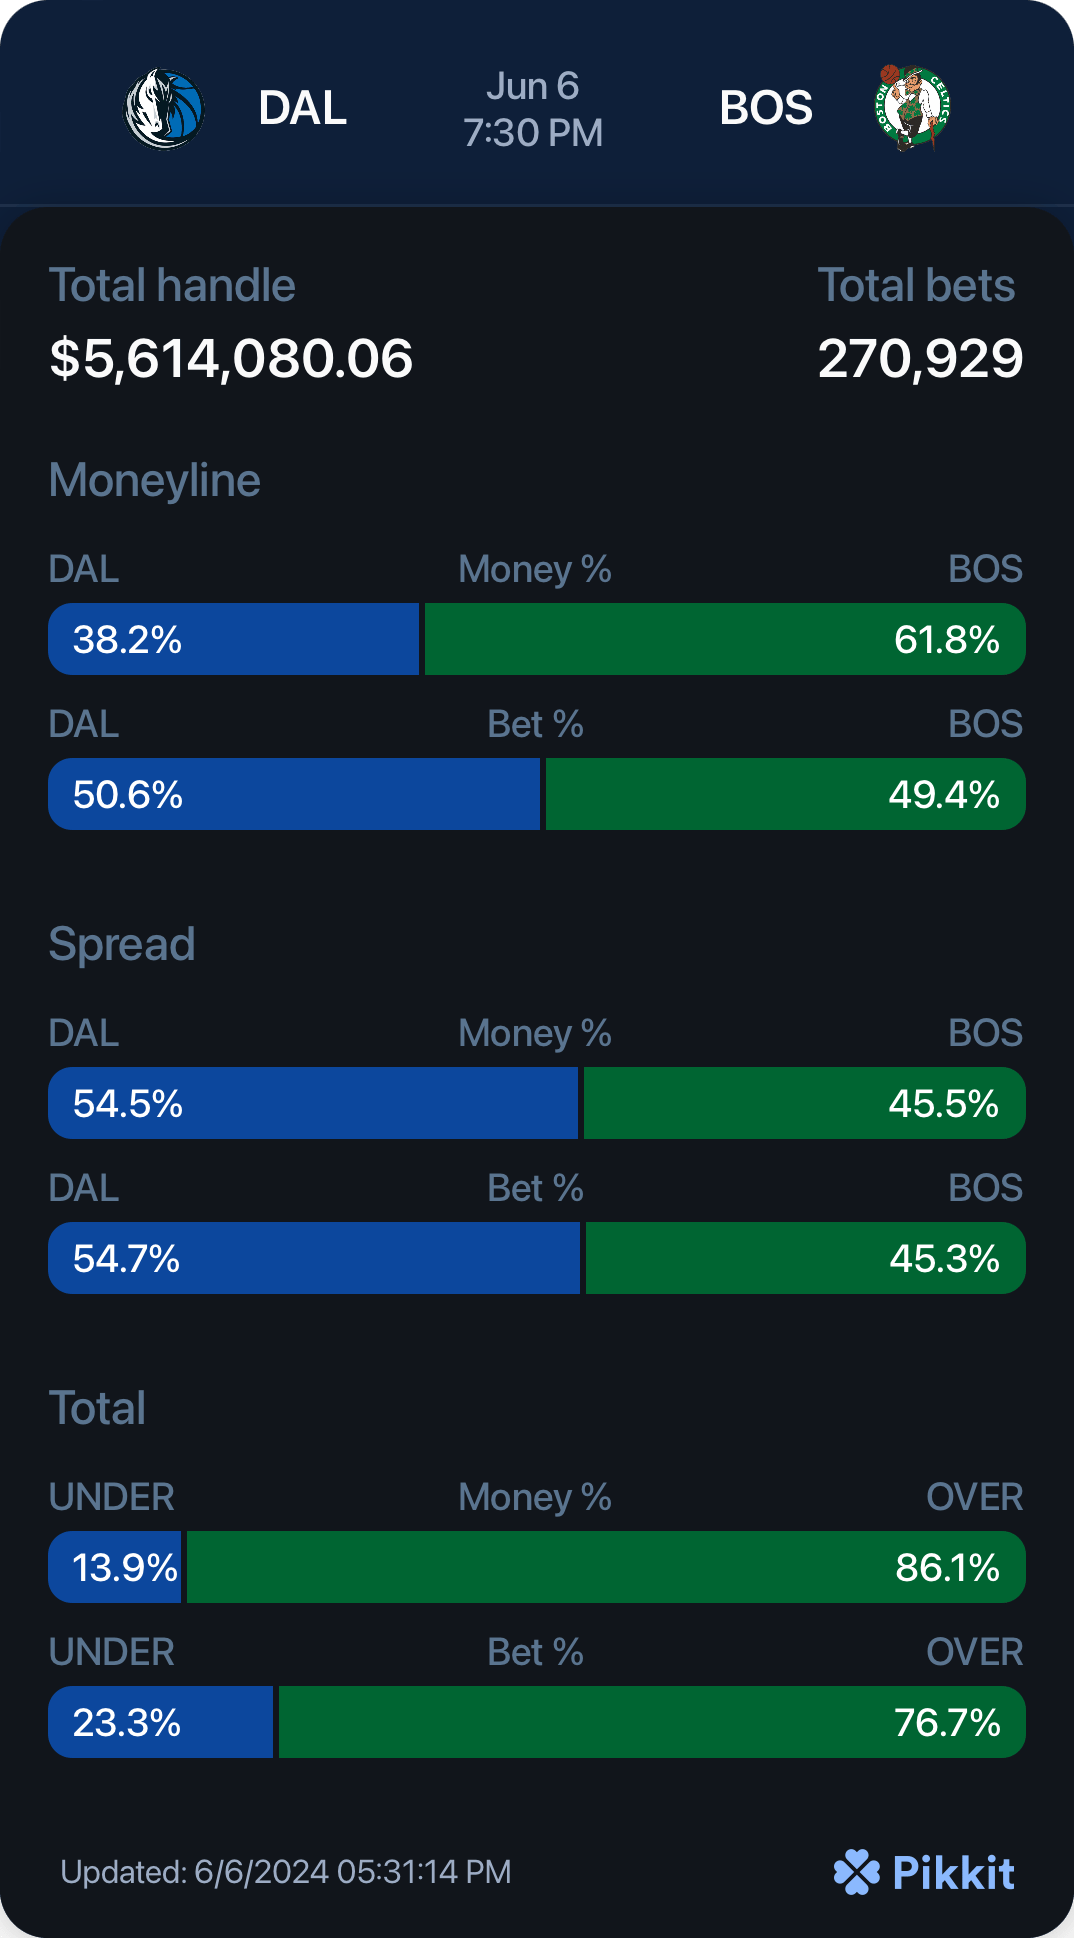Click the 270,929 total bets figure
The image size is (1074, 1938).
click(x=920, y=358)
